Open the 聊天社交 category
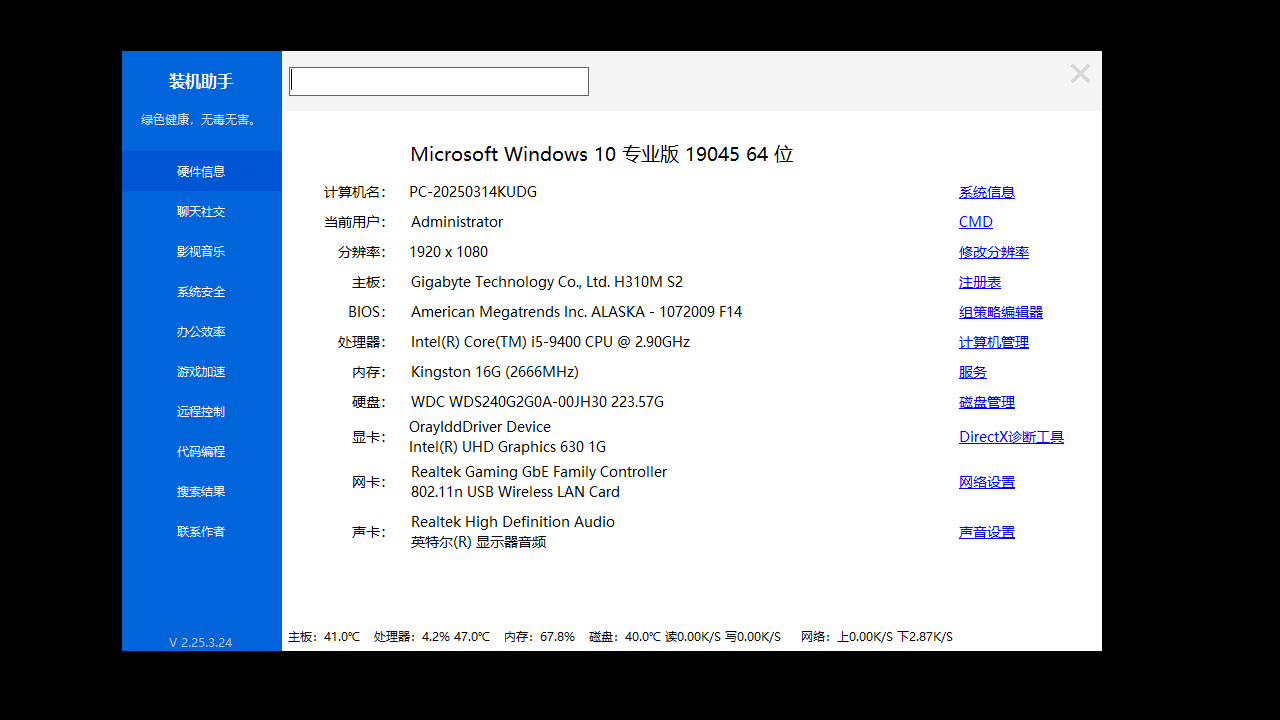The height and width of the screenshot is (720, 1280). coord(202,211)
